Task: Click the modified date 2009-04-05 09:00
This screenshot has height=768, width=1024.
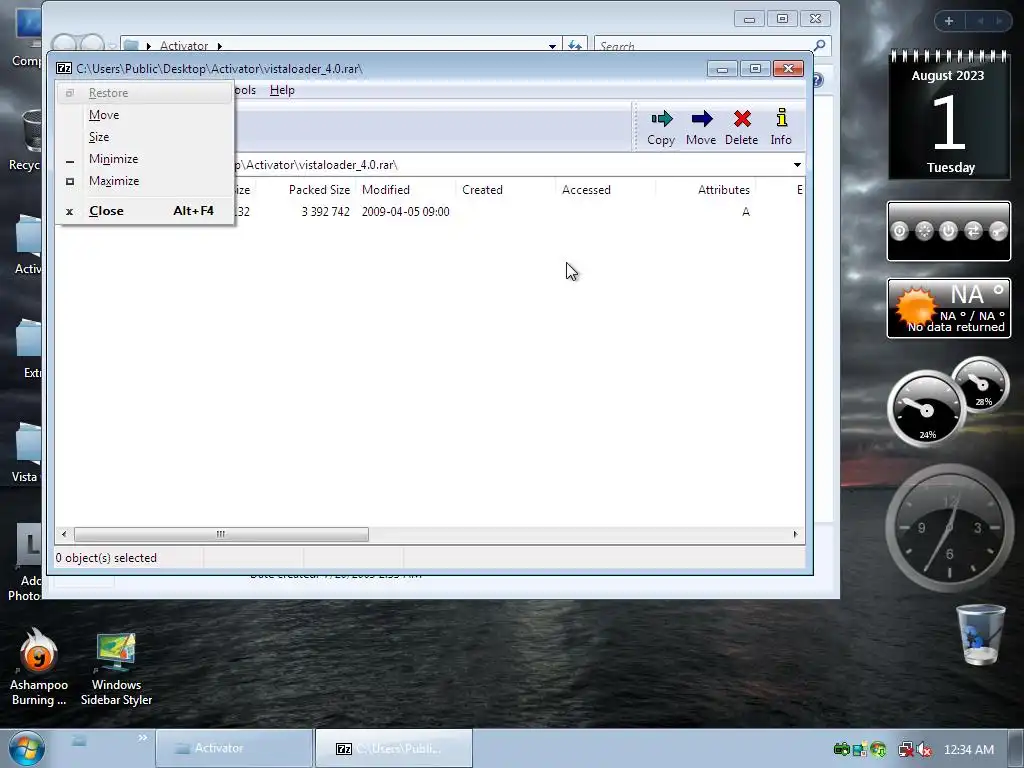Action: coord(406,212)
